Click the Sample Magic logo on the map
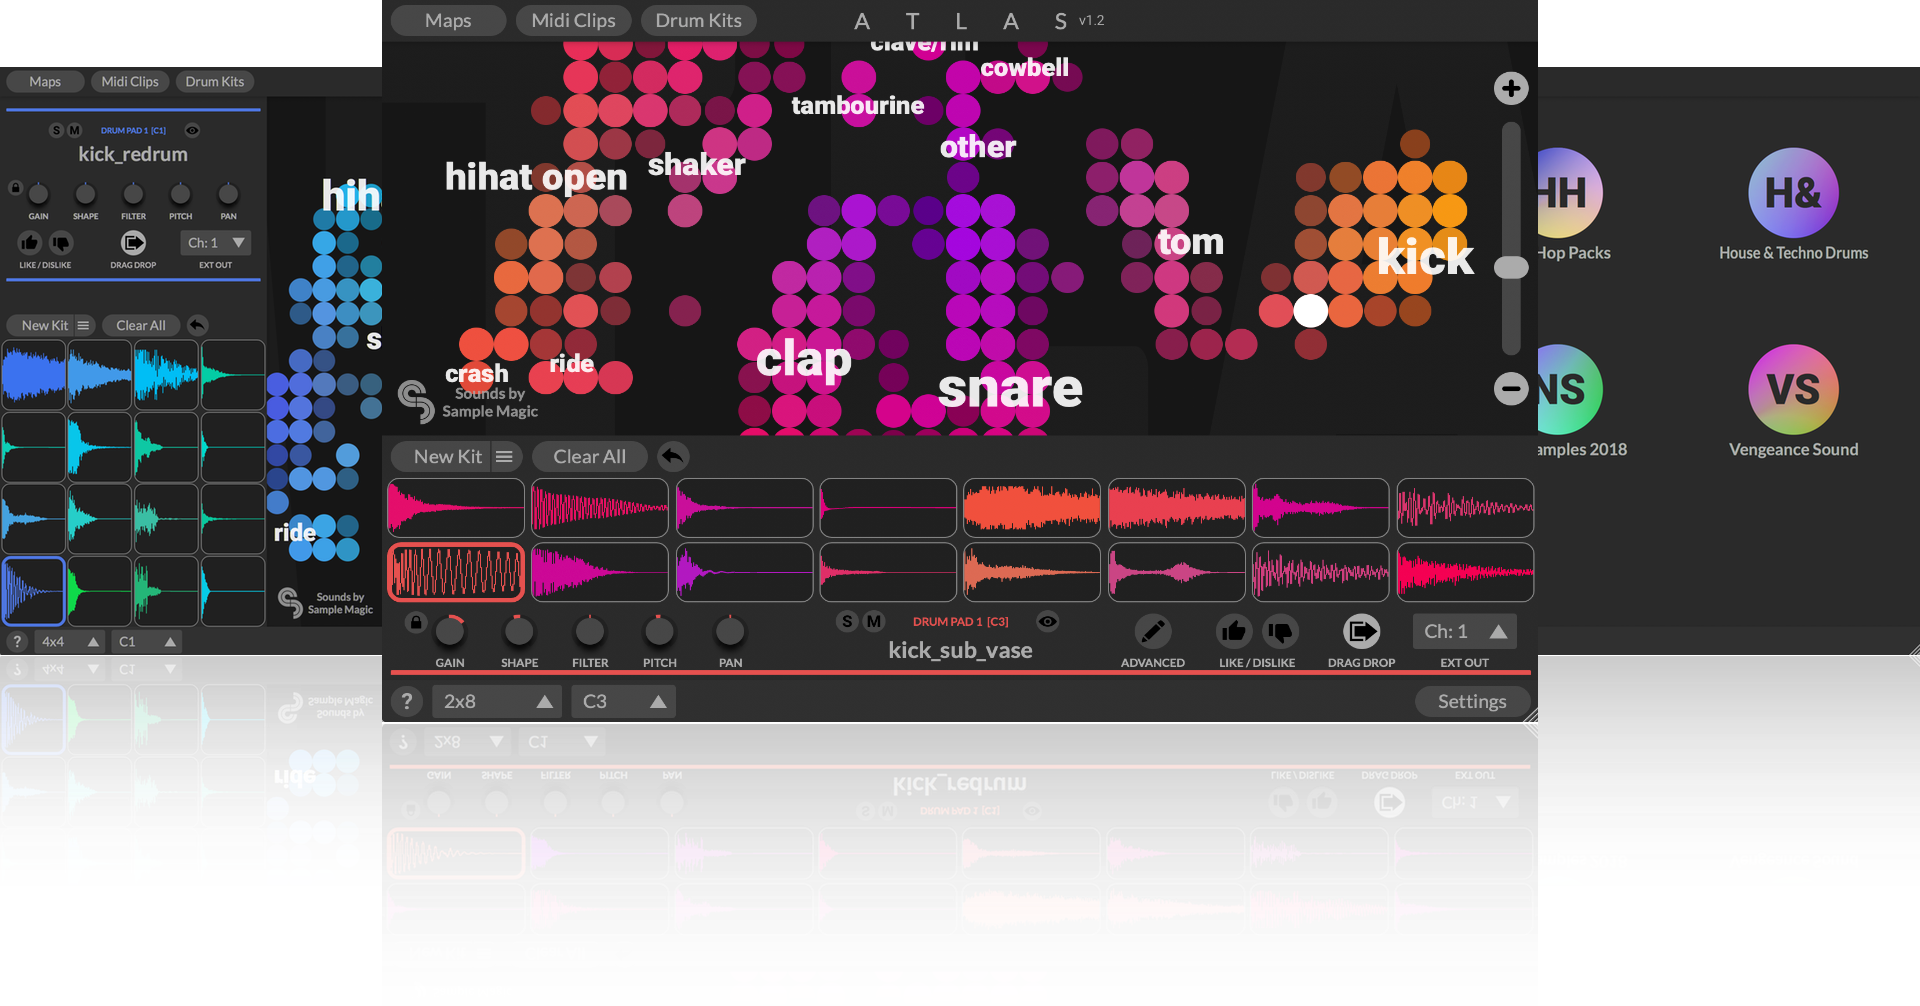1920x1006 pixels. click(416, 400)
